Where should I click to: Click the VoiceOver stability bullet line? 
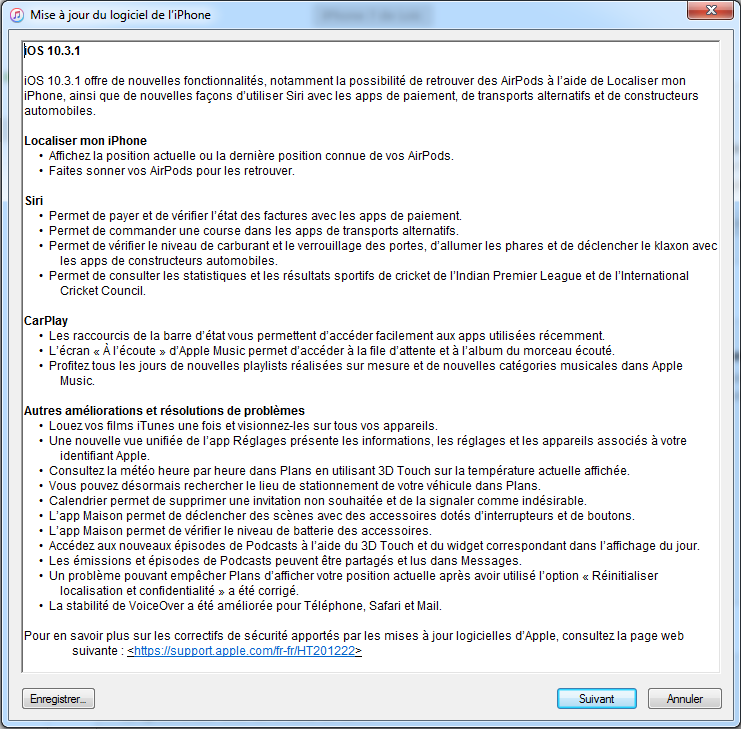pyautogui.click(x=245, y=606)
